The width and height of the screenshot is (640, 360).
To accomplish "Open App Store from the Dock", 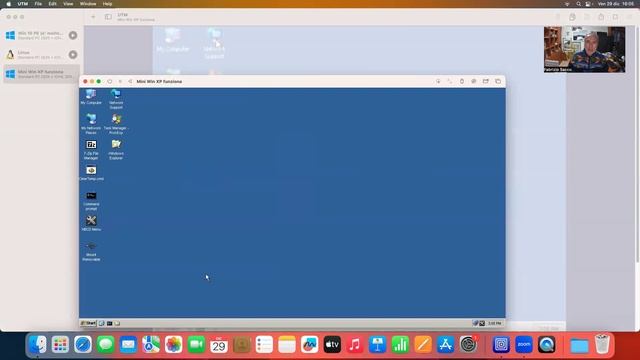I will 445,344.
